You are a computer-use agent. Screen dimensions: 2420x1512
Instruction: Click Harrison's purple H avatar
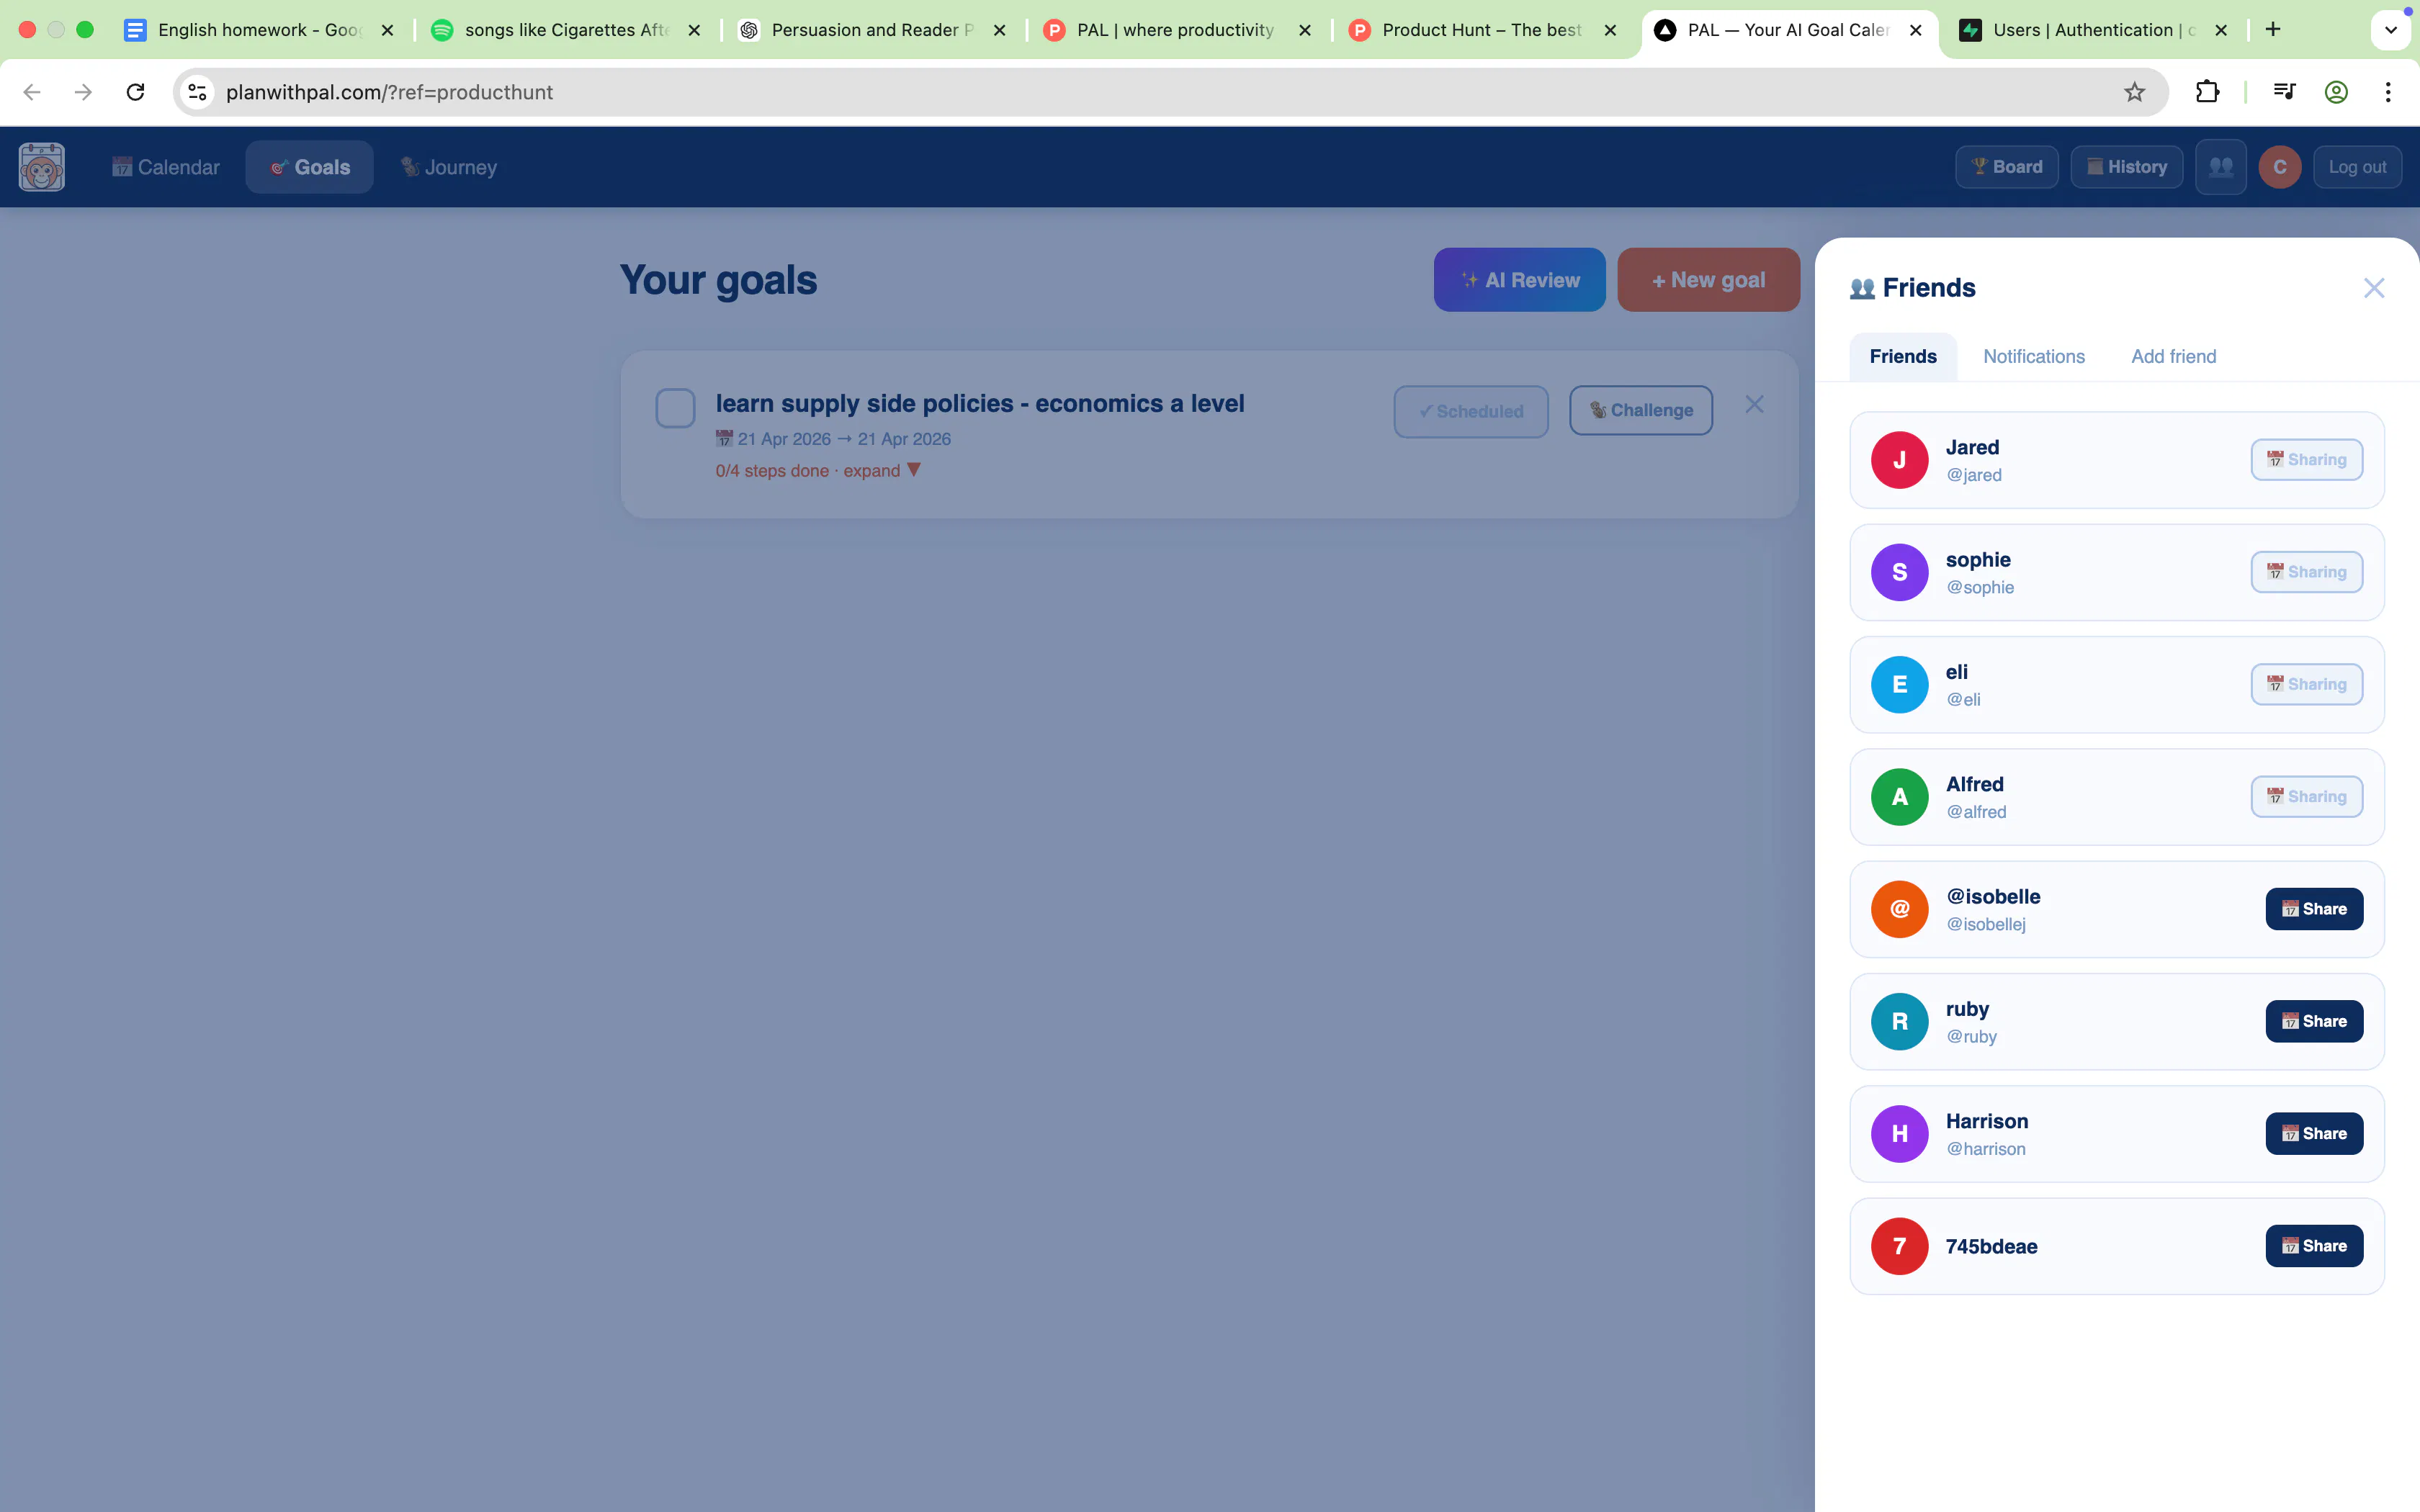(x=1900, y=1134)
